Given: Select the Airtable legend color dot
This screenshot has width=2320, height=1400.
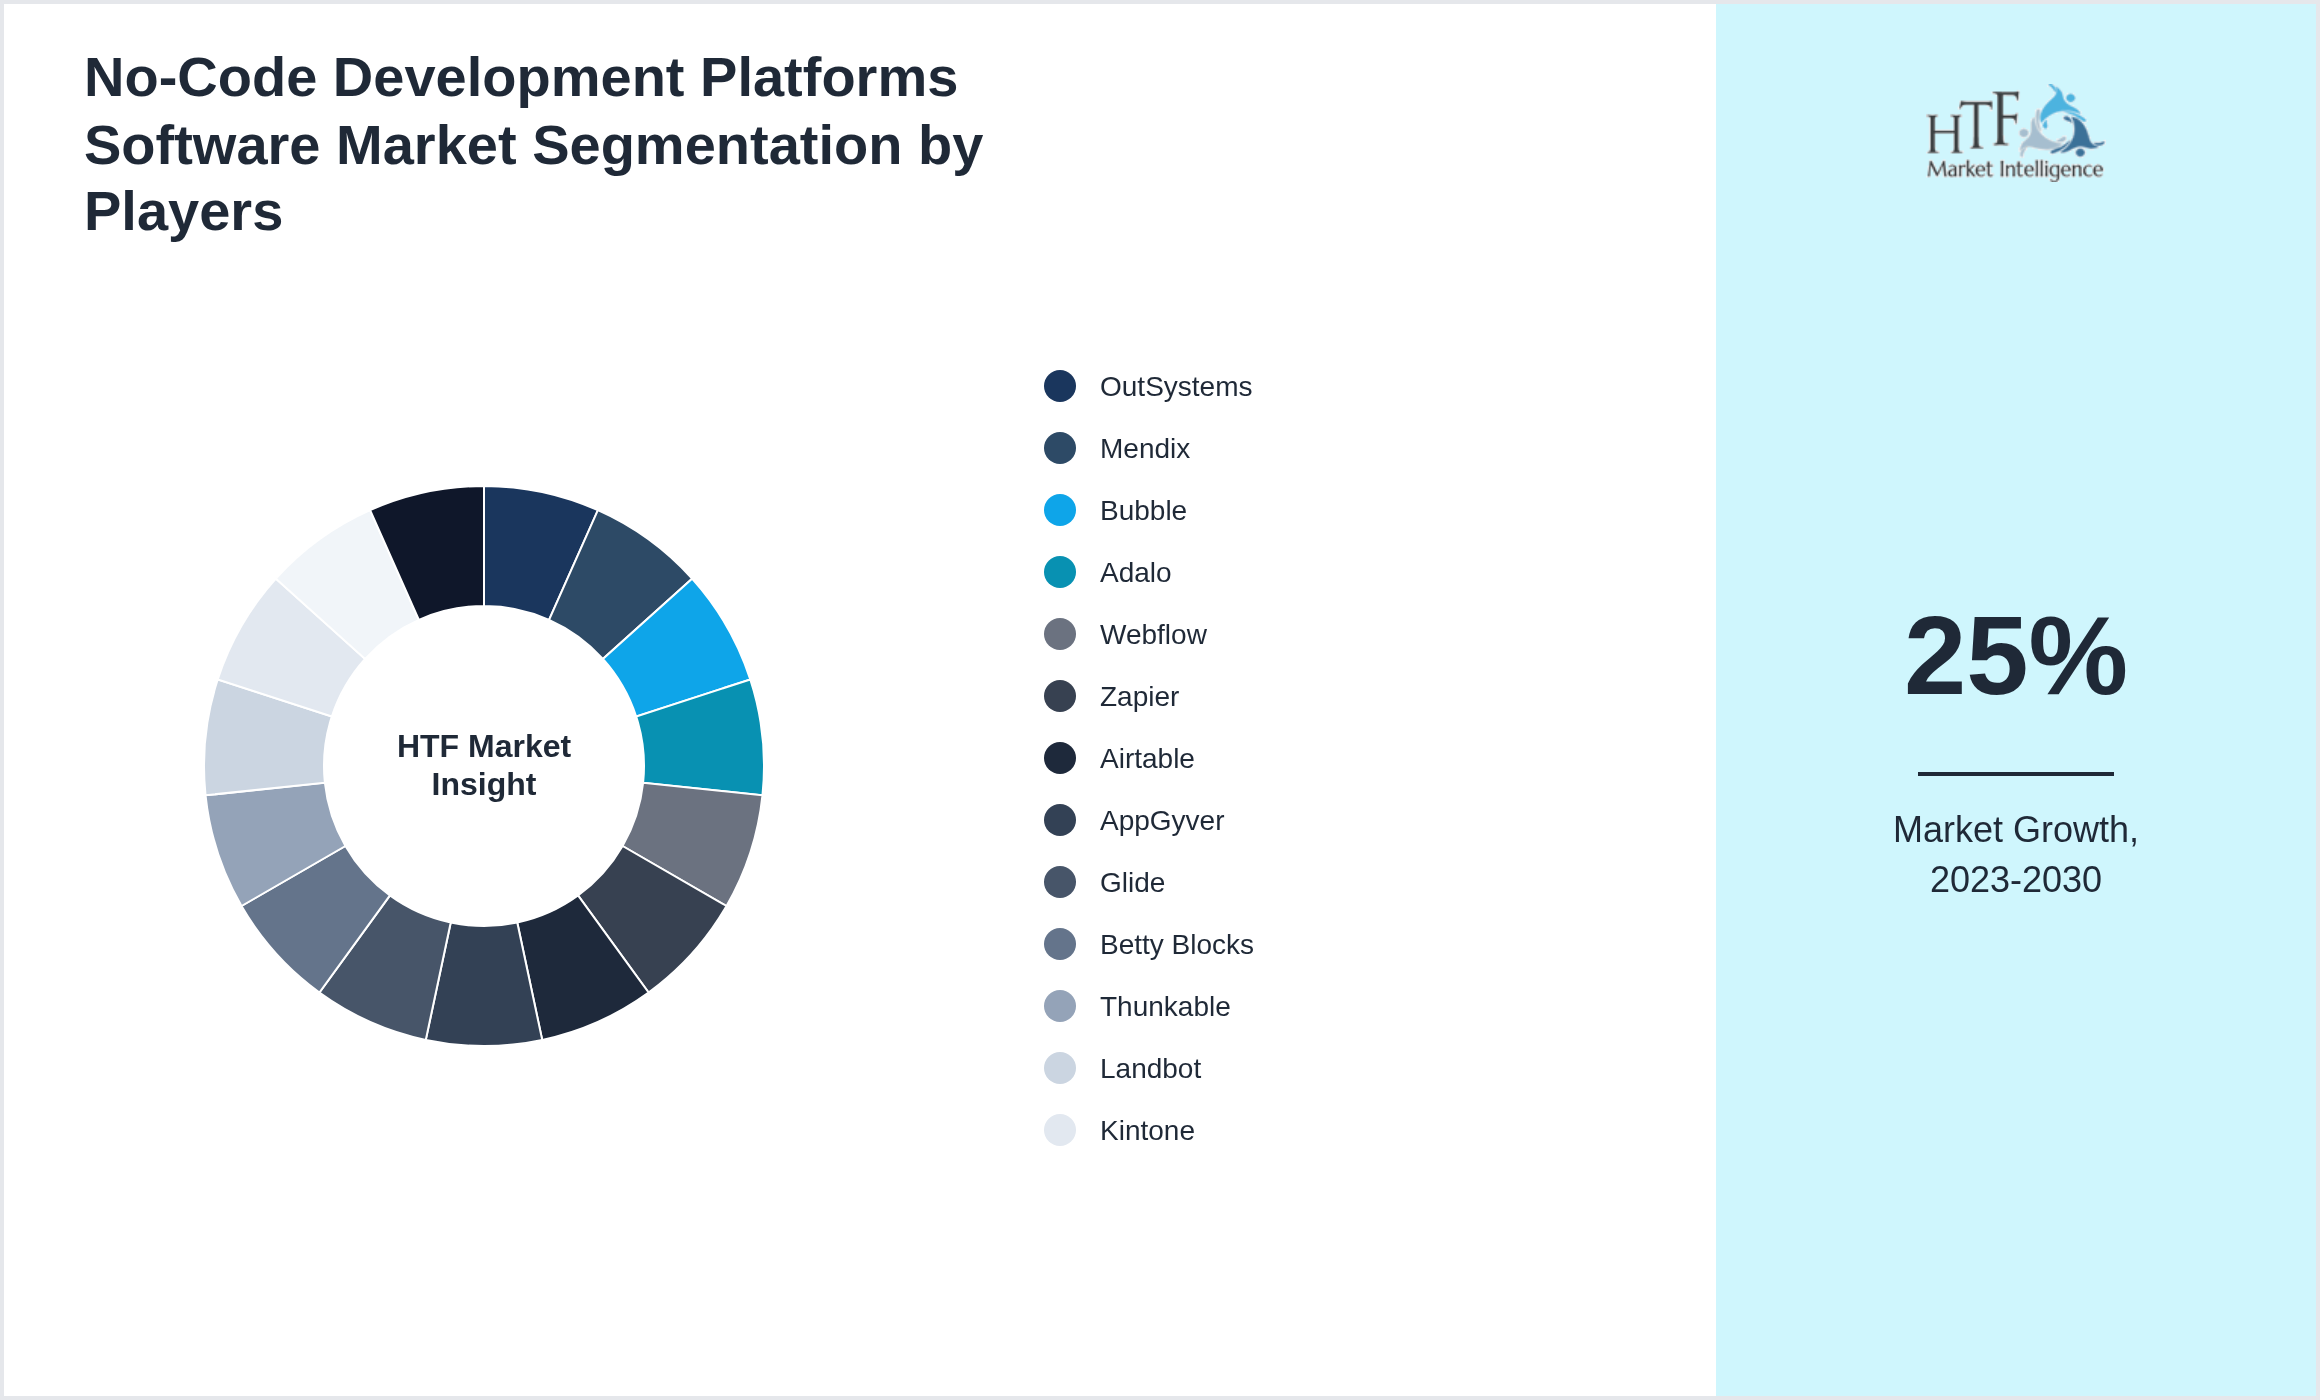Looking at the screenshot, I should pos(1058,759).
